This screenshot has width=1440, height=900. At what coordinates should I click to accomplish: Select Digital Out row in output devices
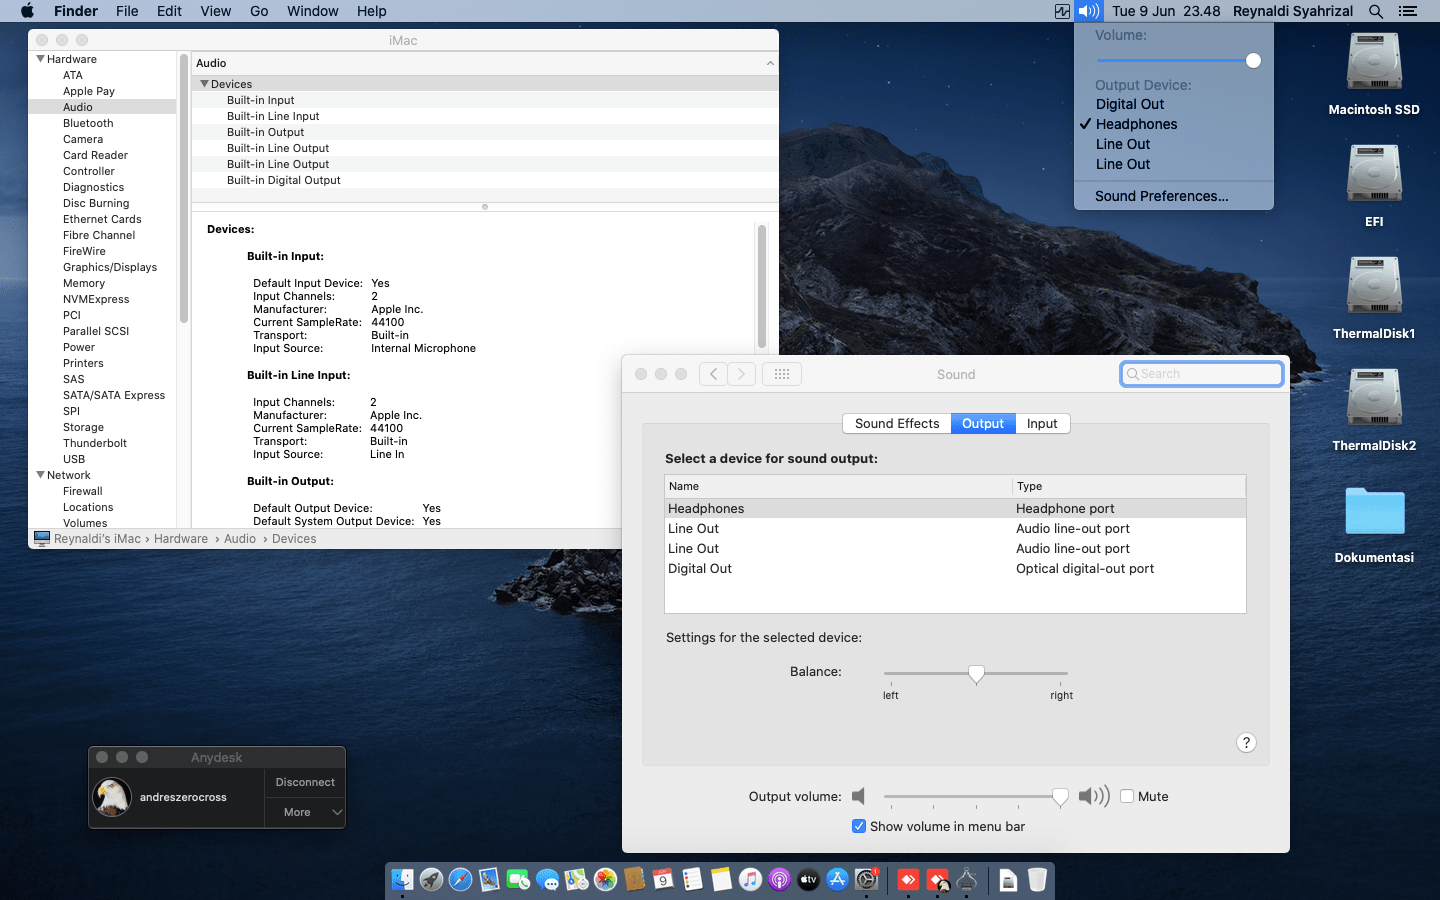click(955, 568)
